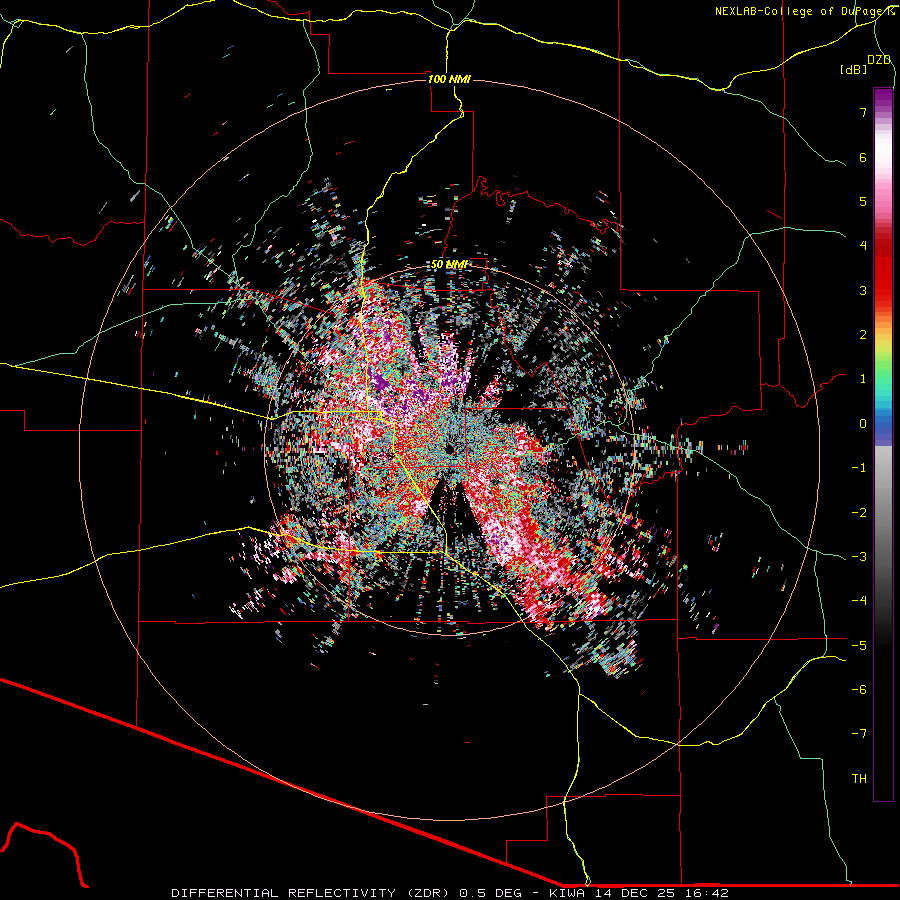
Task: Click the 4 value on the color scale
Action: pyautogui.click(x=863, y=246)
